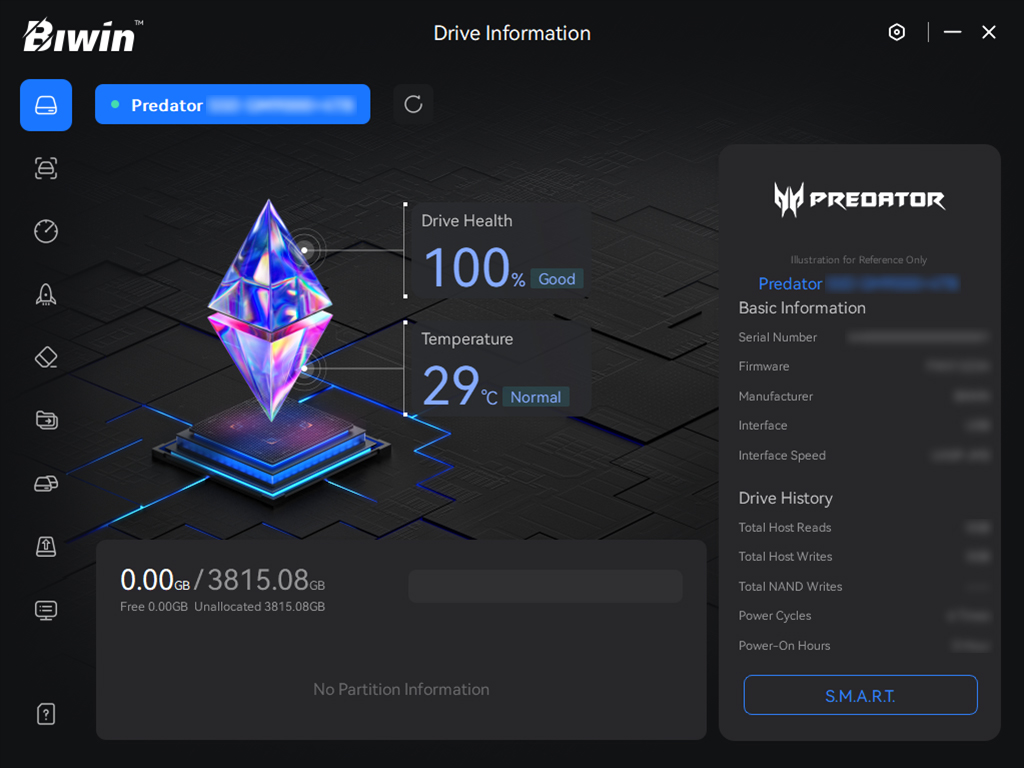Screen dimensions: 1024x768
Task: Click the Predator drive name link
Action: (x=858, y=284)
